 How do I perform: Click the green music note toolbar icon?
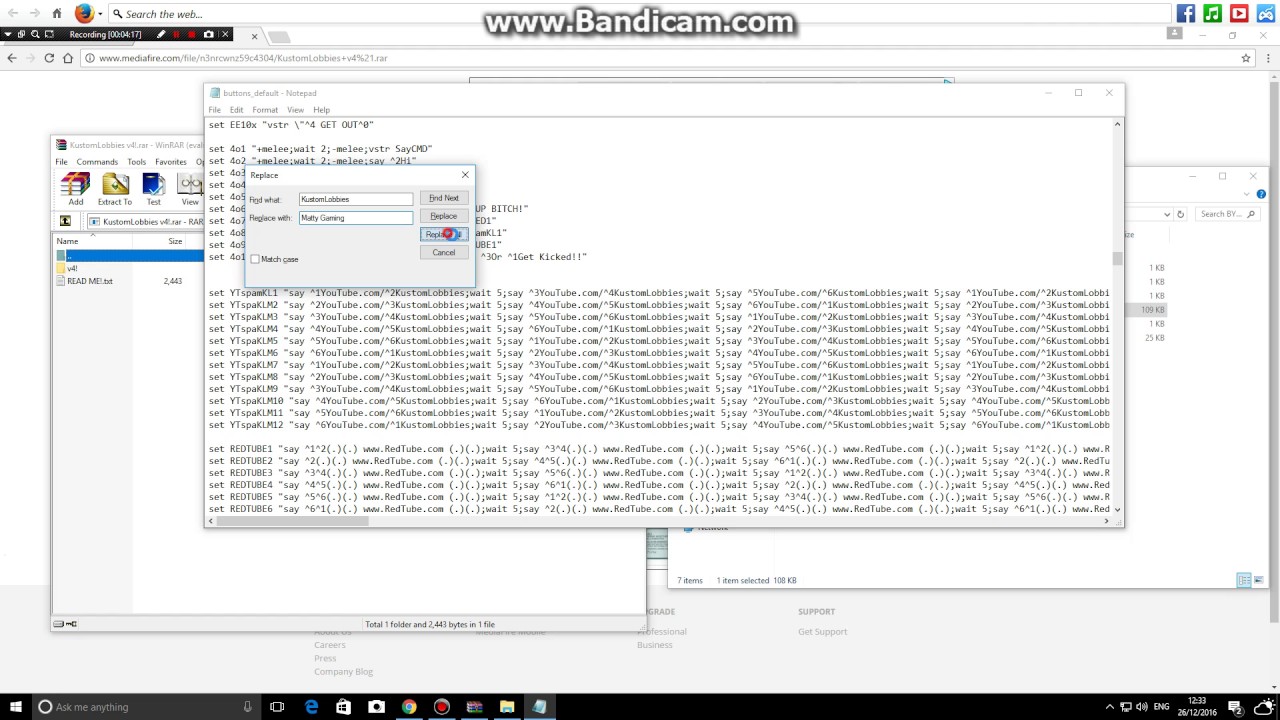pyautogui.click(x=1213, y=14)
